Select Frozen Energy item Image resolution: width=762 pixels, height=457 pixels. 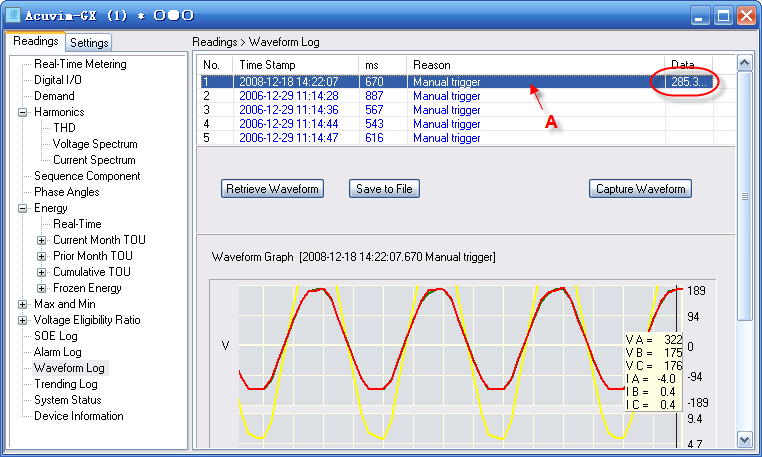[87, 288]
